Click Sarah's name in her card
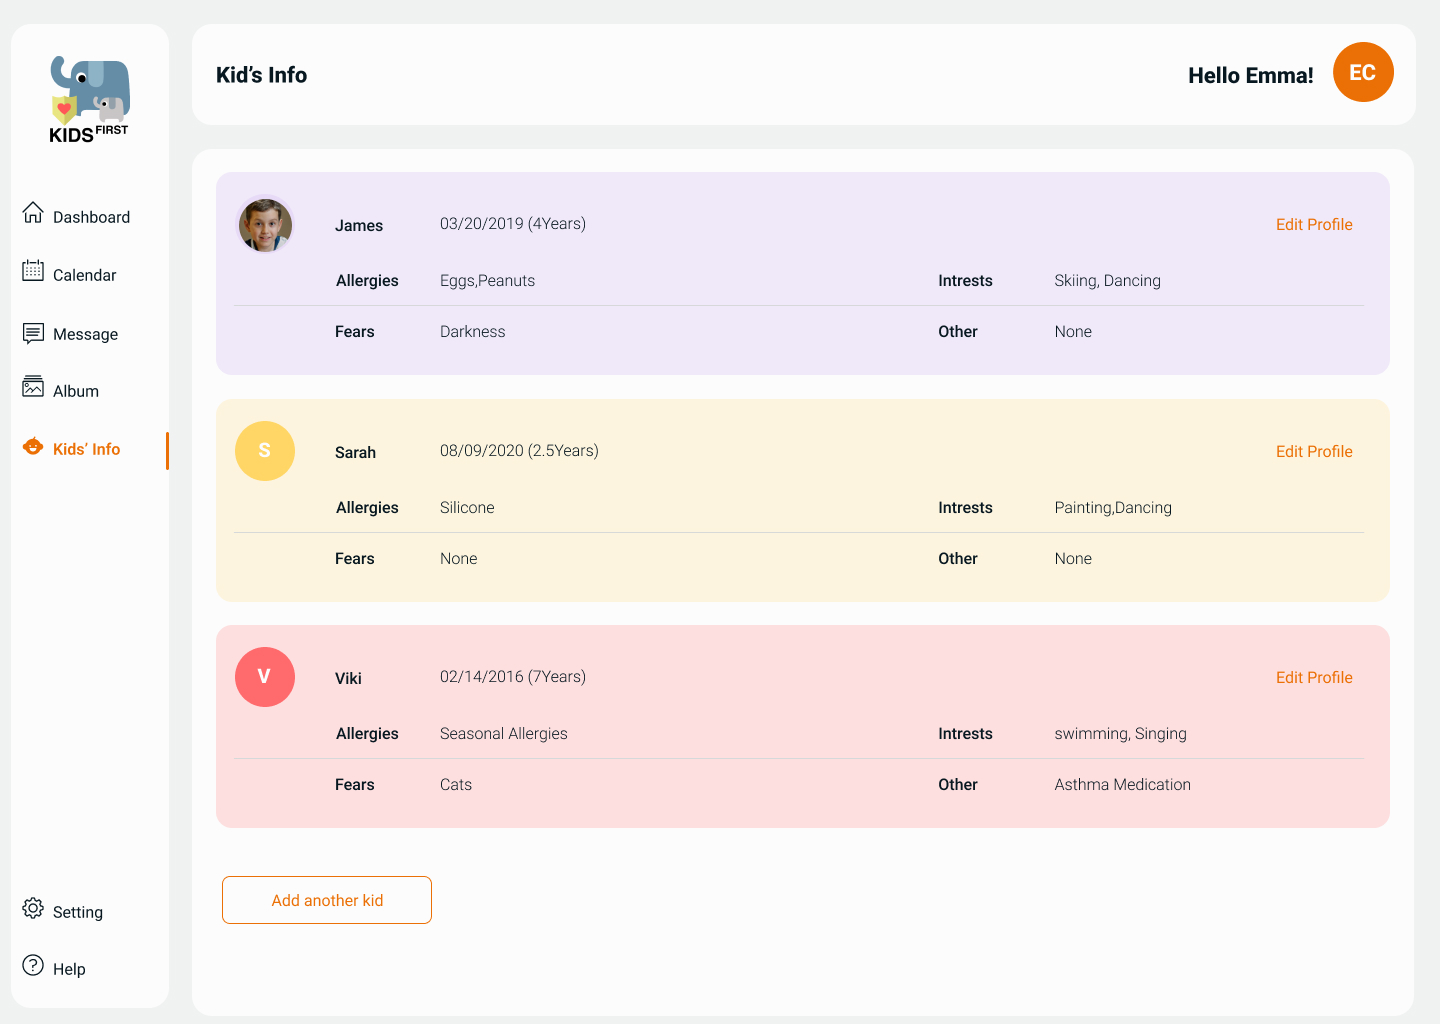 [355, 453]
